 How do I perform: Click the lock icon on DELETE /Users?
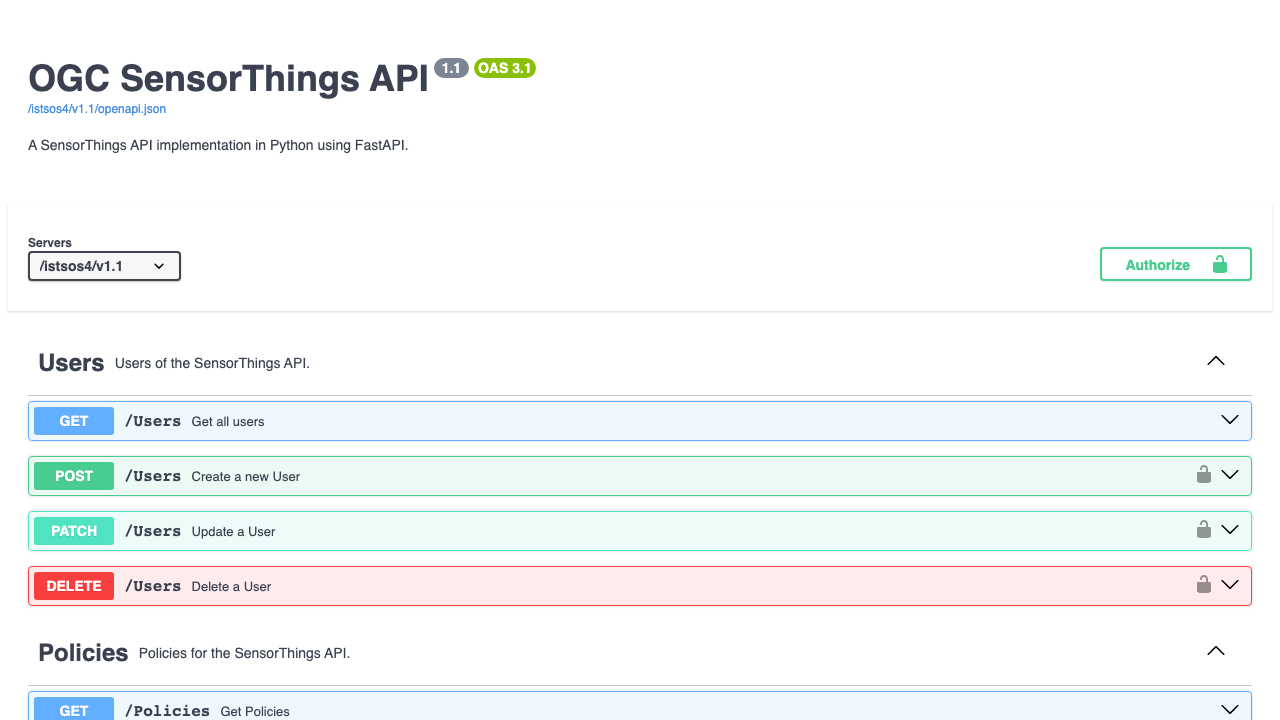pyautogui.click(x=1204, y=584)
